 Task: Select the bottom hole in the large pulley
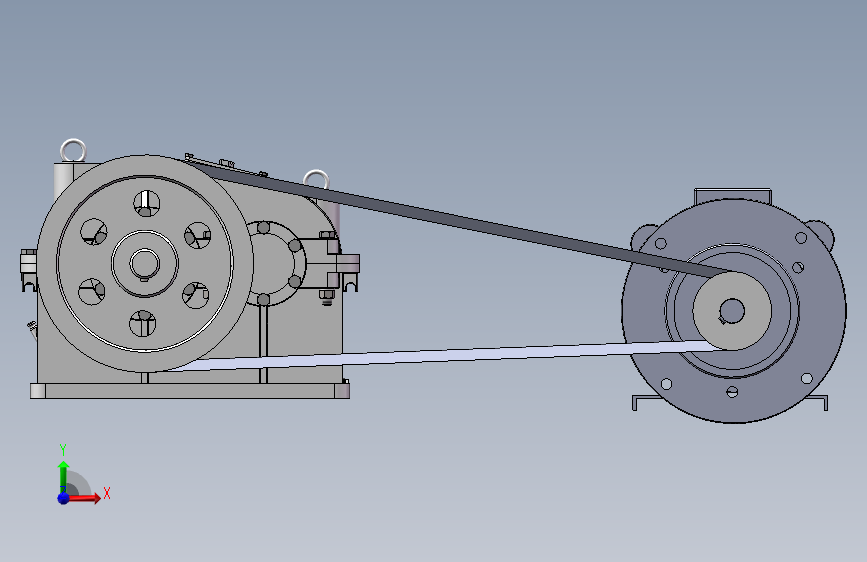(143, 324)
